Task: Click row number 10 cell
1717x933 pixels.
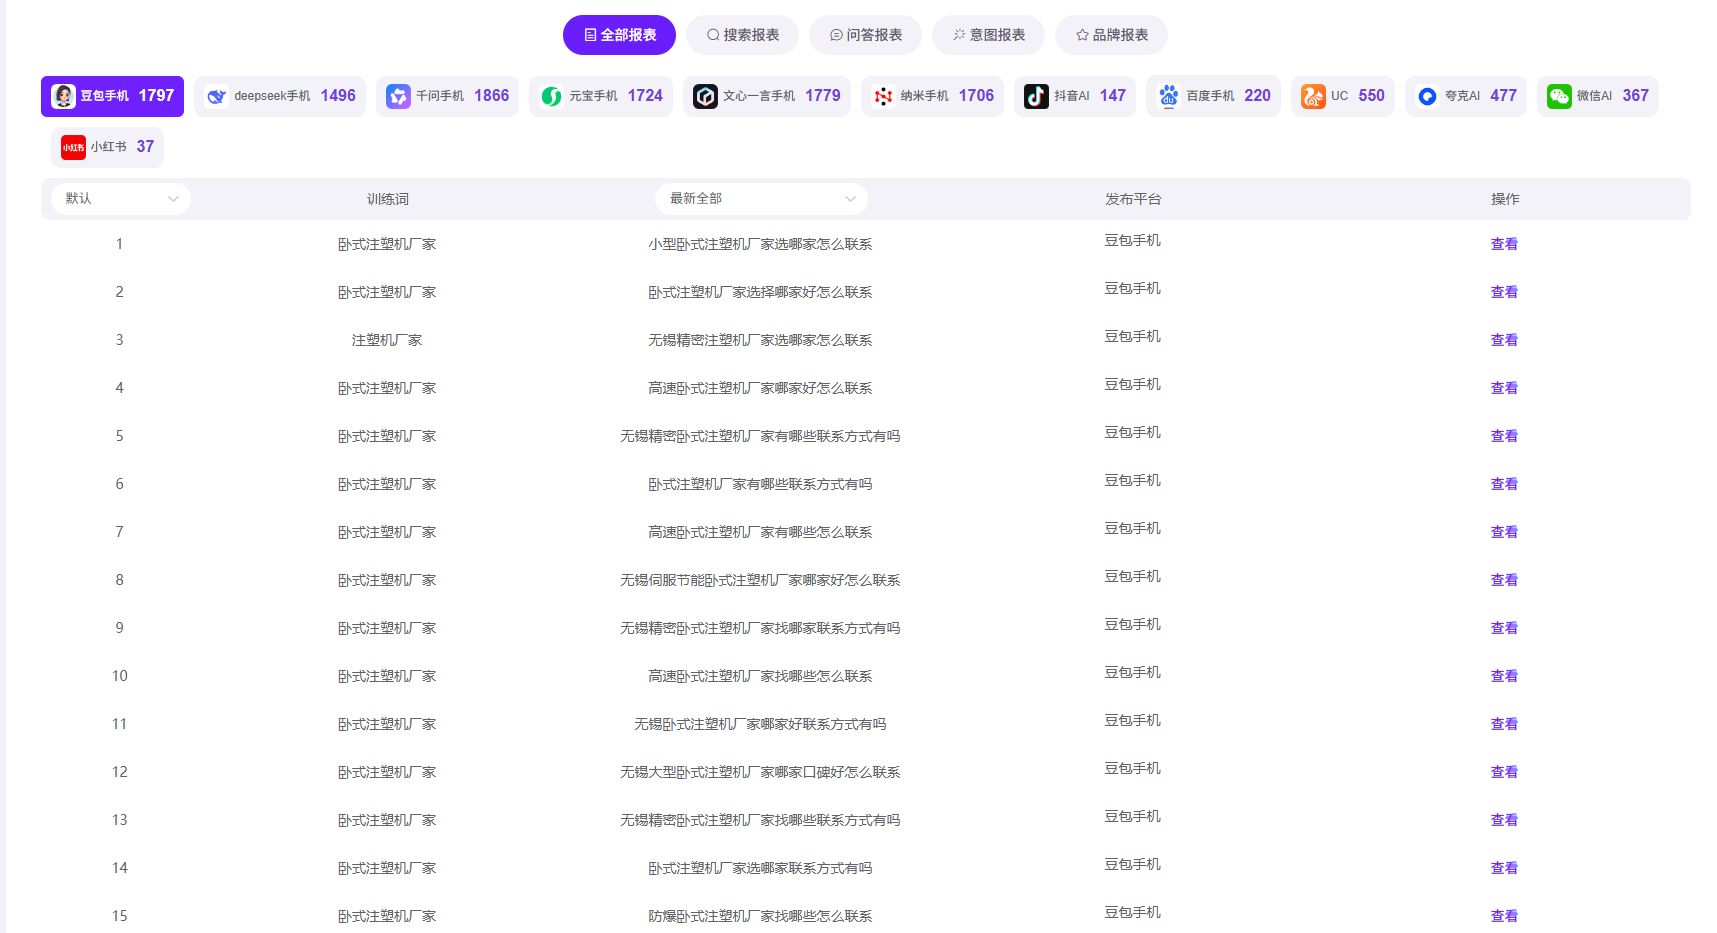Action: coord(120,676)
